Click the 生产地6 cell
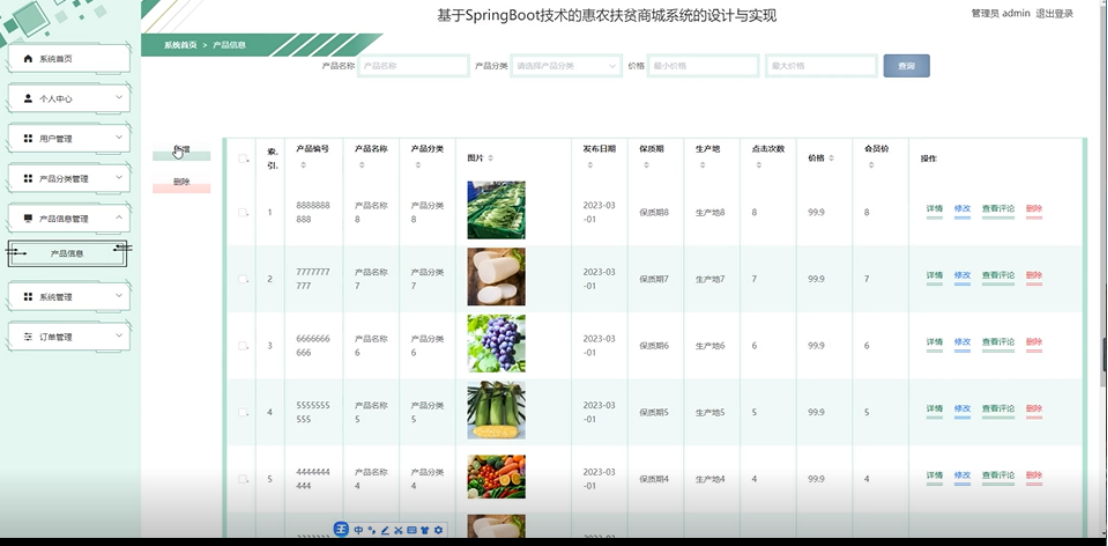 [x=710, y=345]
